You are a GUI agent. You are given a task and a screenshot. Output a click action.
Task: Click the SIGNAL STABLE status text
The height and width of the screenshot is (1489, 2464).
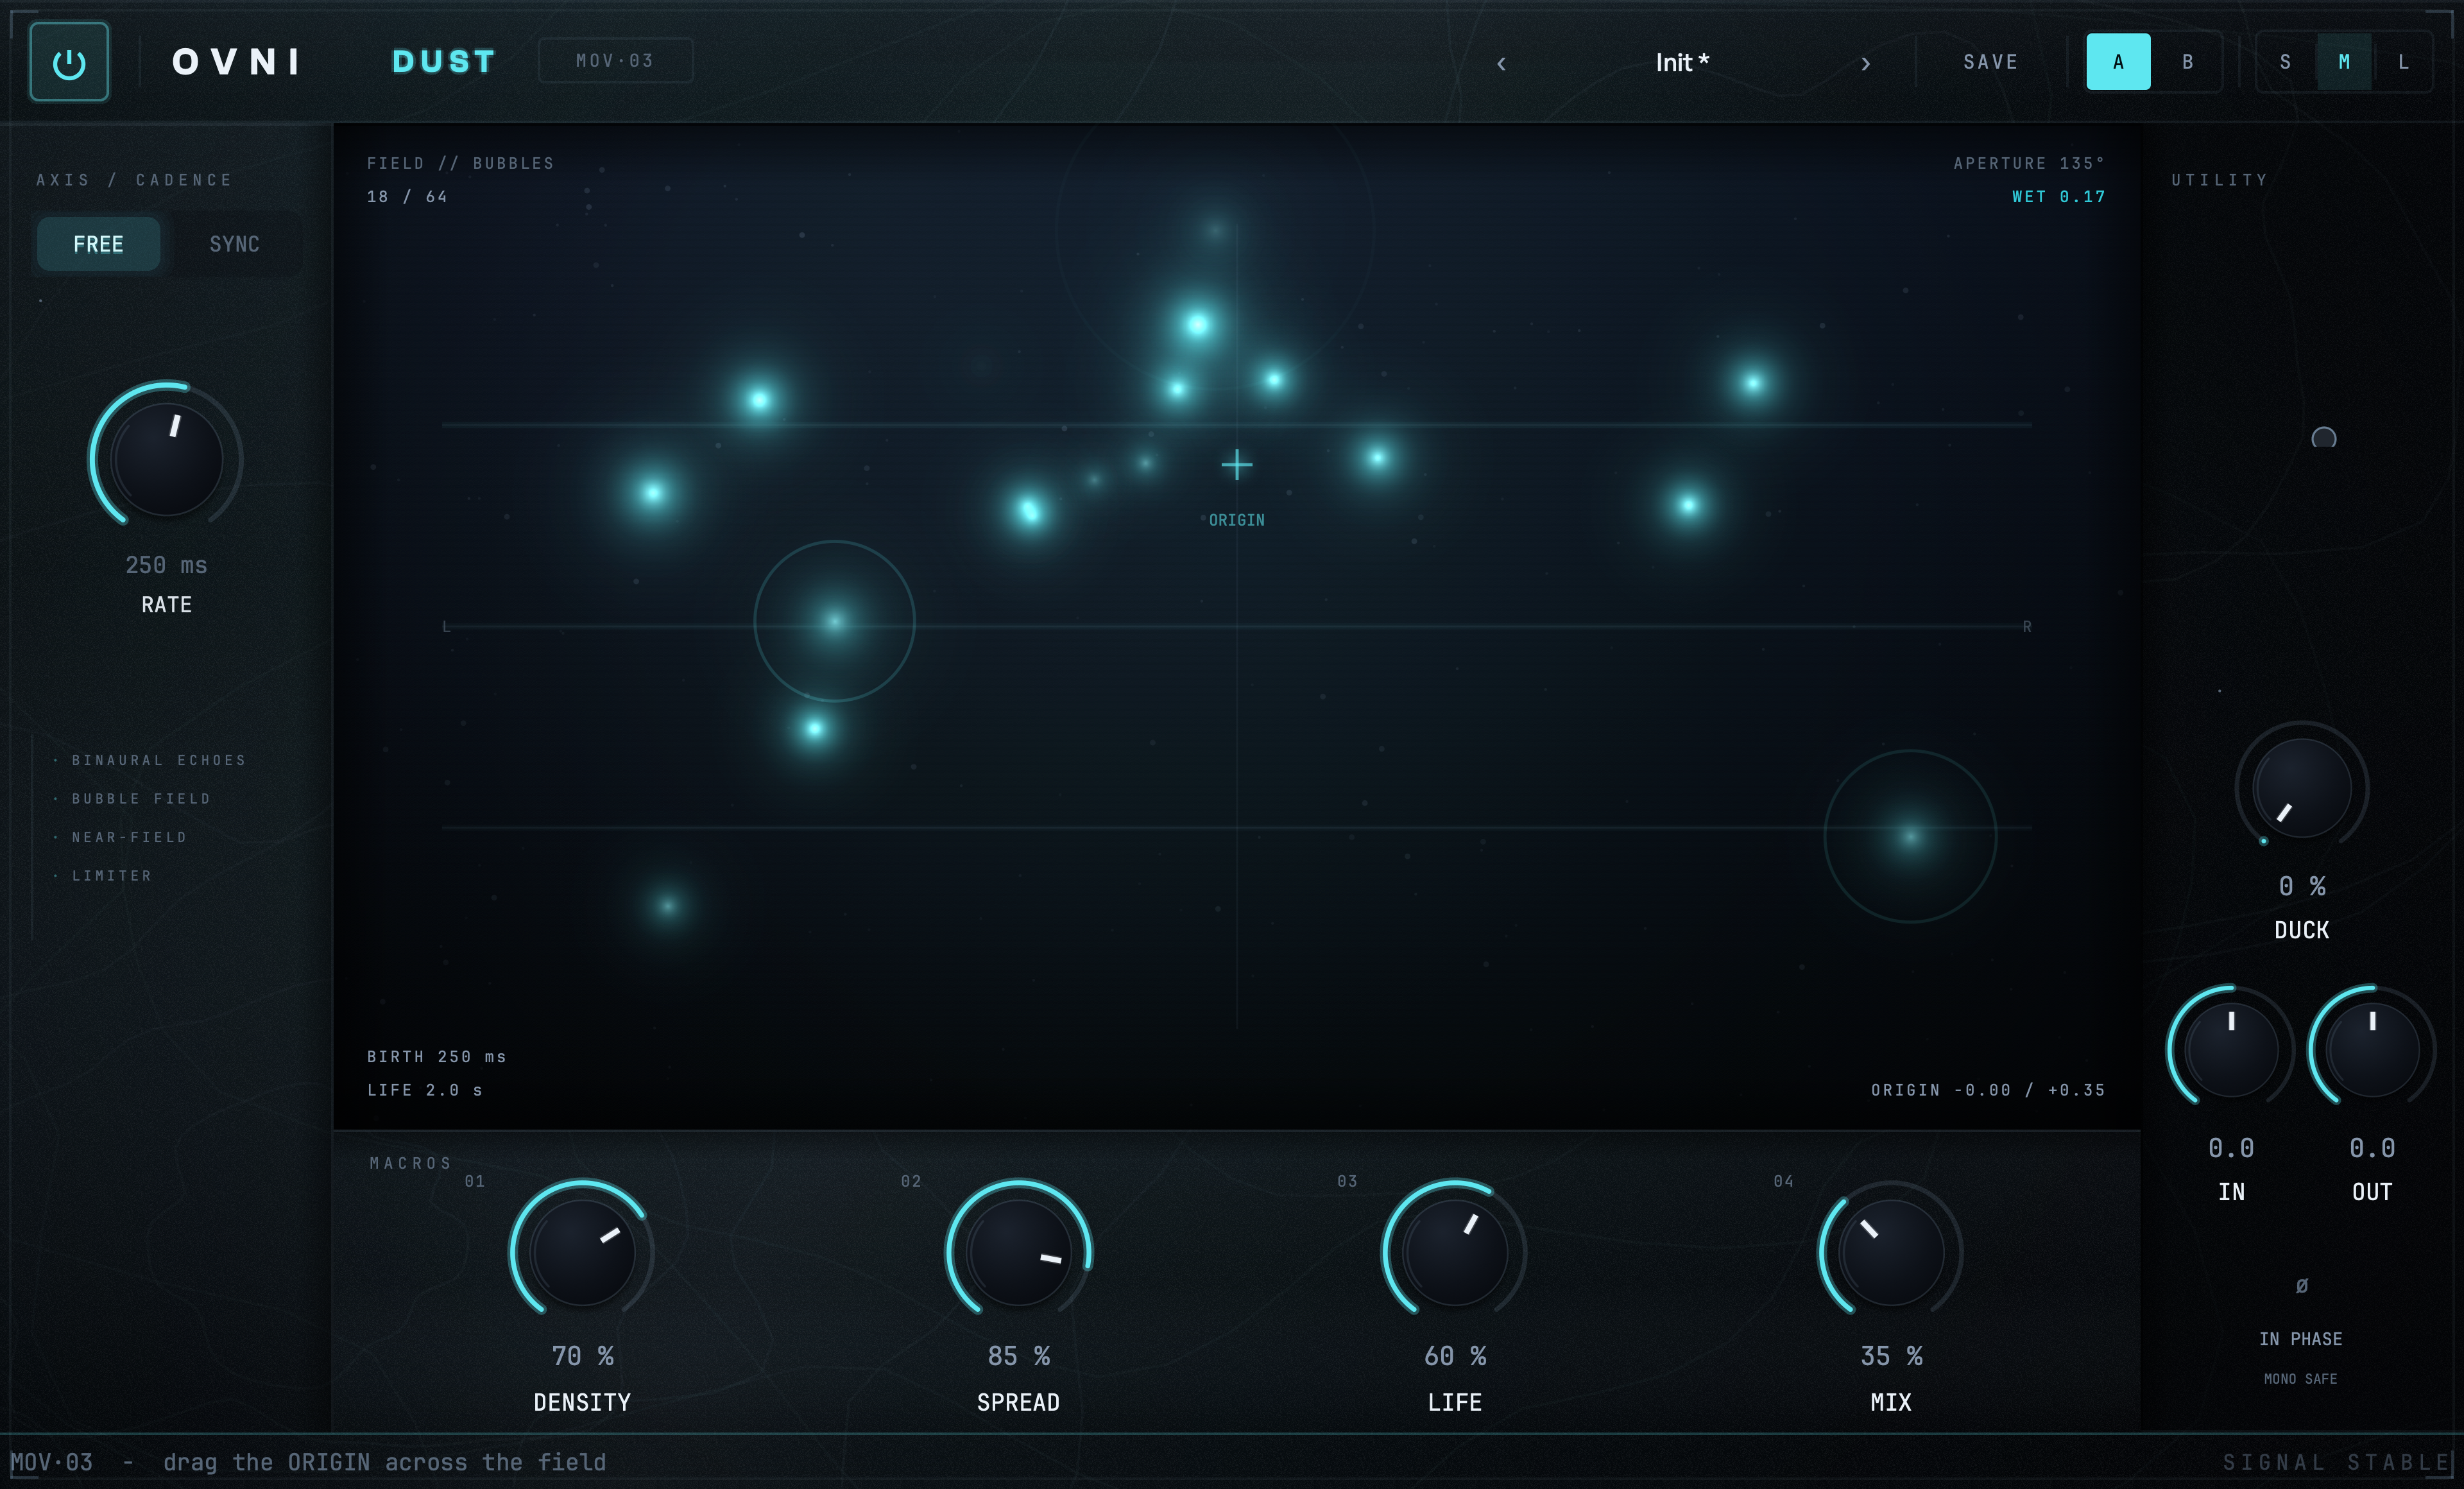pyautogui.click(x=2337, y=1463)
